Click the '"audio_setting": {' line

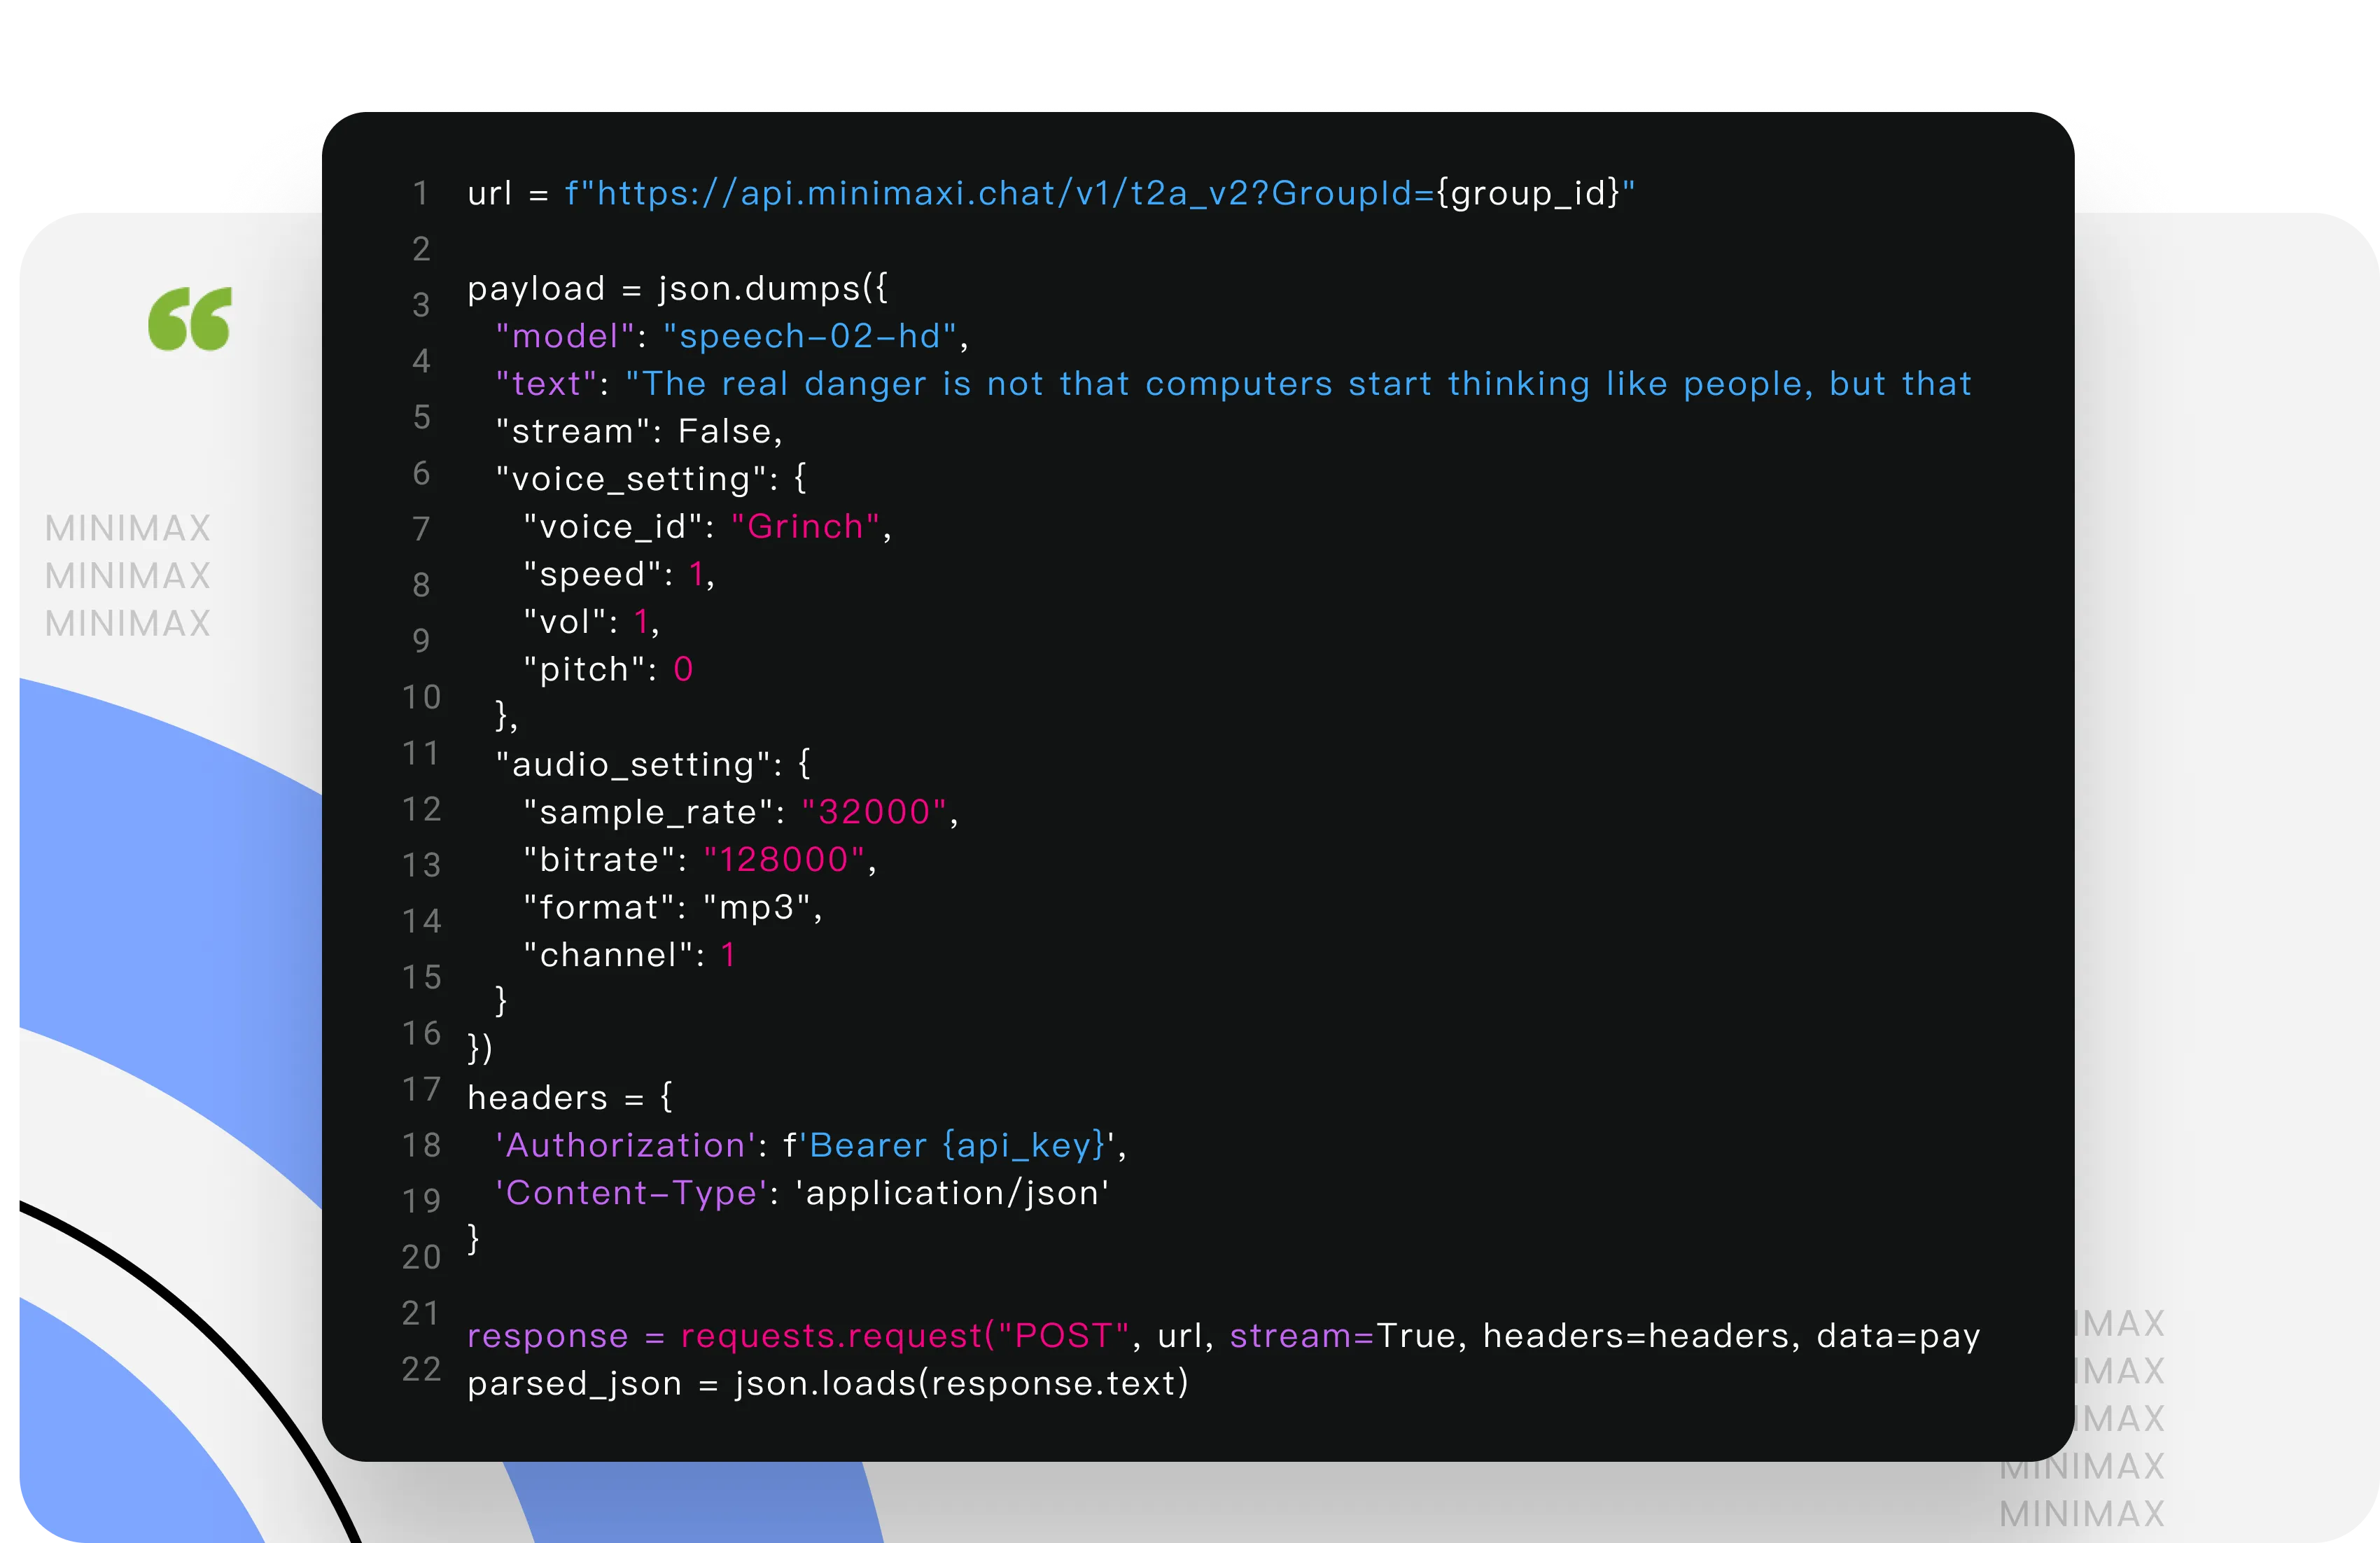pos(653,764)
